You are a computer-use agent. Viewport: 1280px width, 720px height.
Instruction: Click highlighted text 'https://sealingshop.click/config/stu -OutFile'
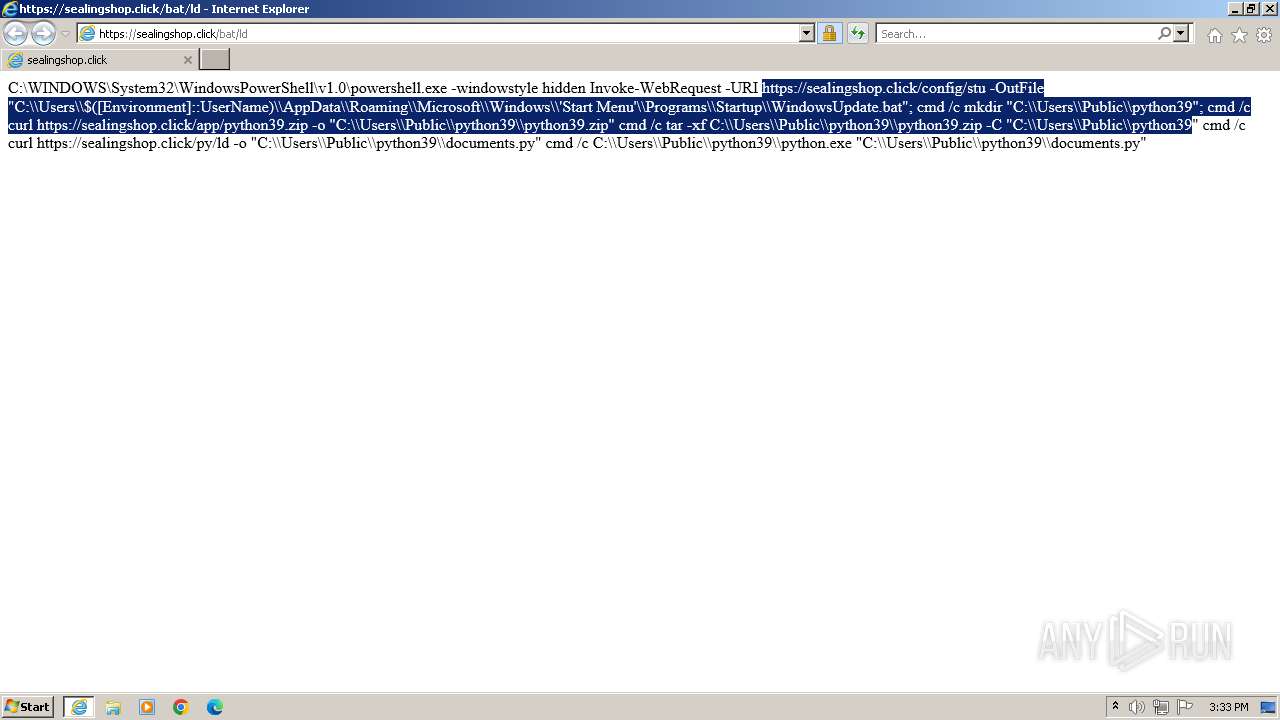(903, 88)
